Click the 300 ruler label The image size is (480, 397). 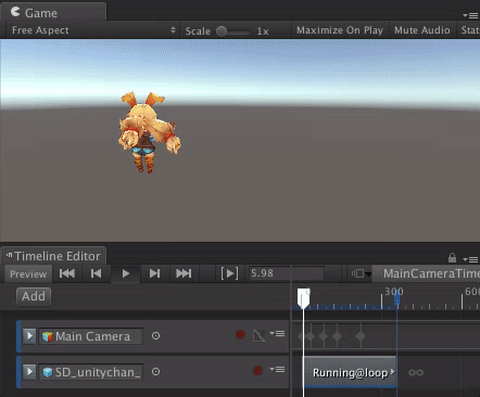coord(394,292)
